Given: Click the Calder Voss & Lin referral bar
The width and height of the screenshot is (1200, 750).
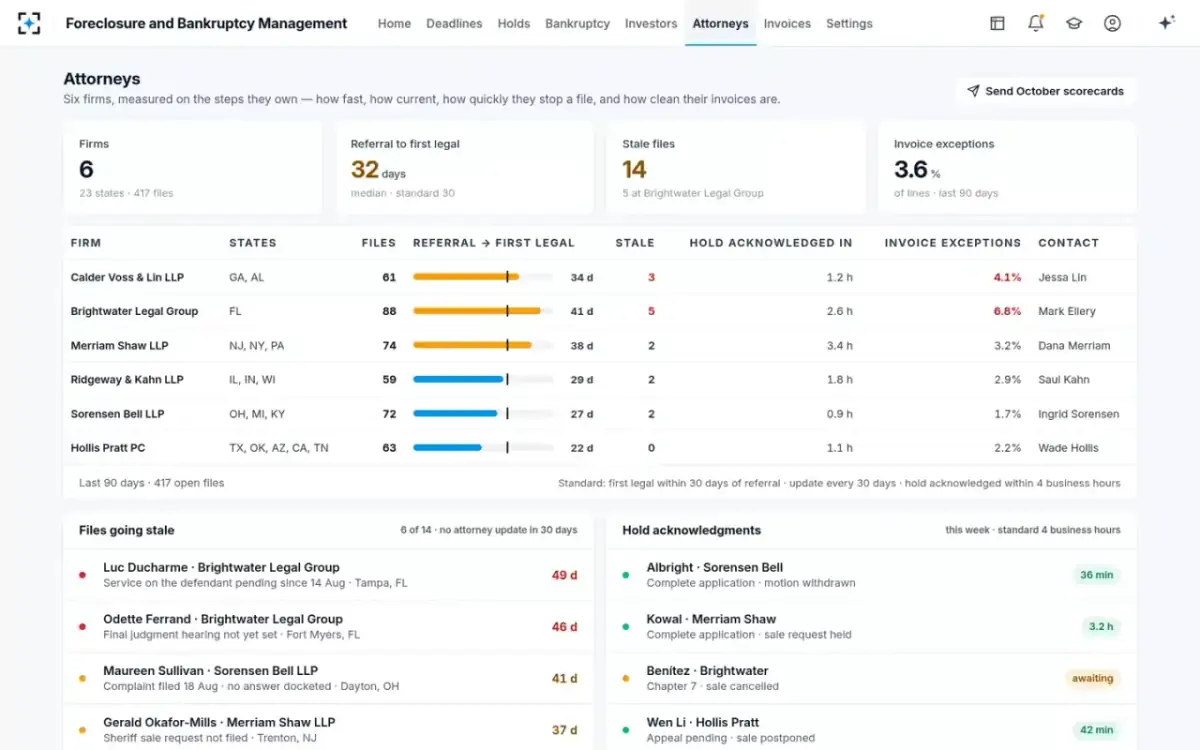Looking at the screenshot, I should pos(483,277).
